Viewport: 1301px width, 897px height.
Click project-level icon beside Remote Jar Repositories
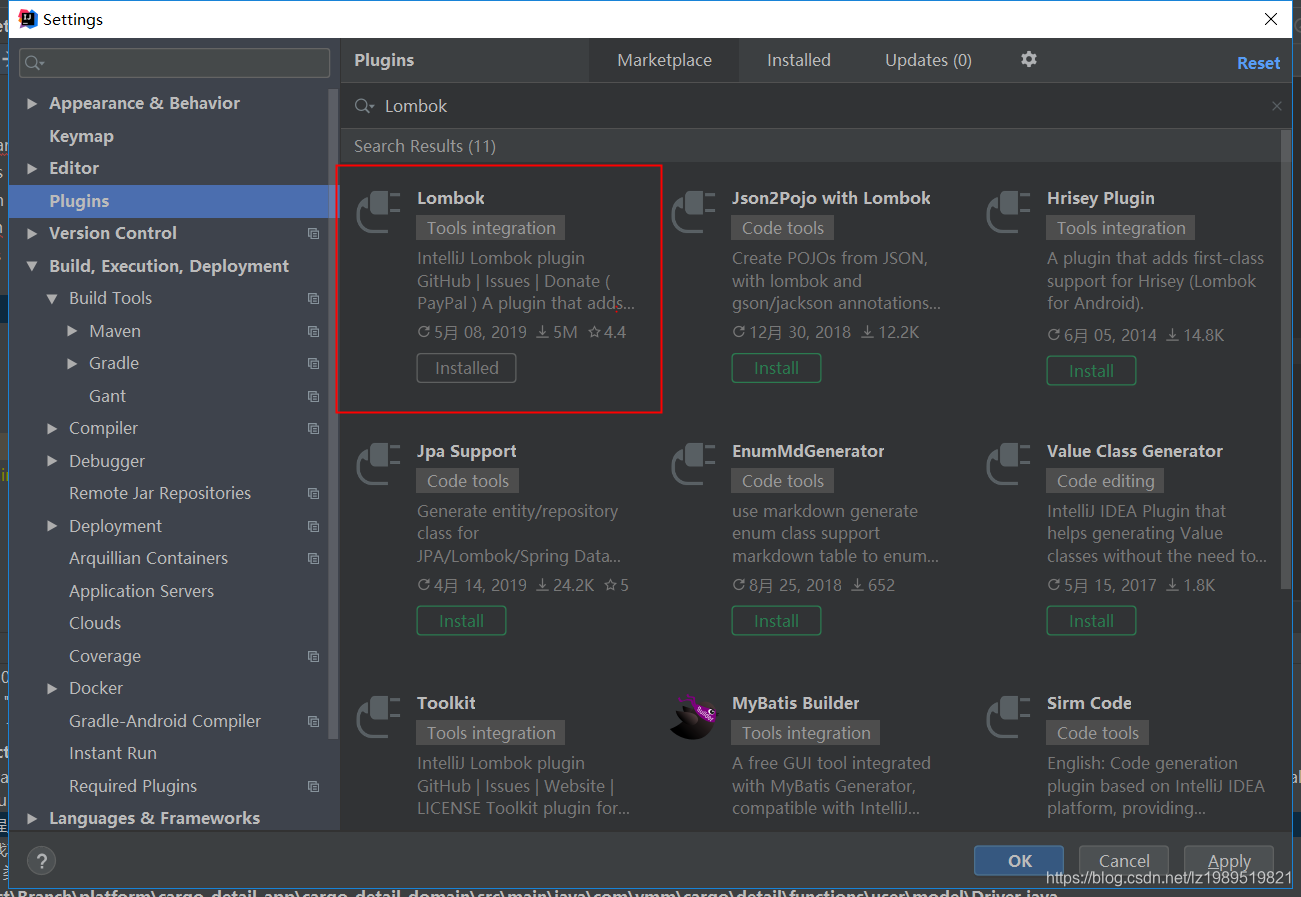pyautogui.click(x=314, y=493)
